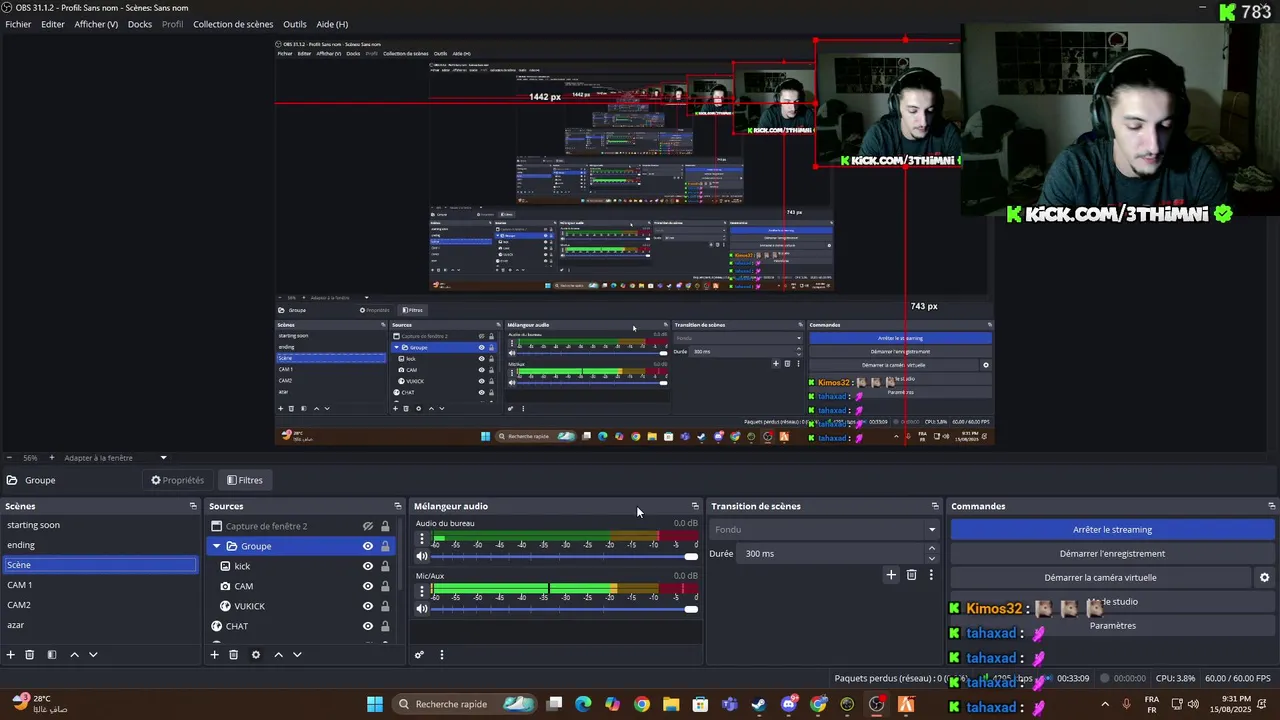Select the CAM2 scene
Image resolution: width=1280 pixels, height=720 pixels.
coord(100,605)
